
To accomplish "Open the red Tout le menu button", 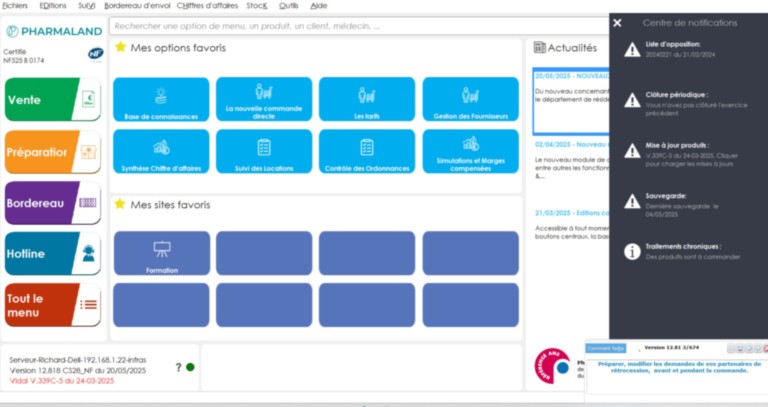I will pyautogui.click(x=52, y=304).
